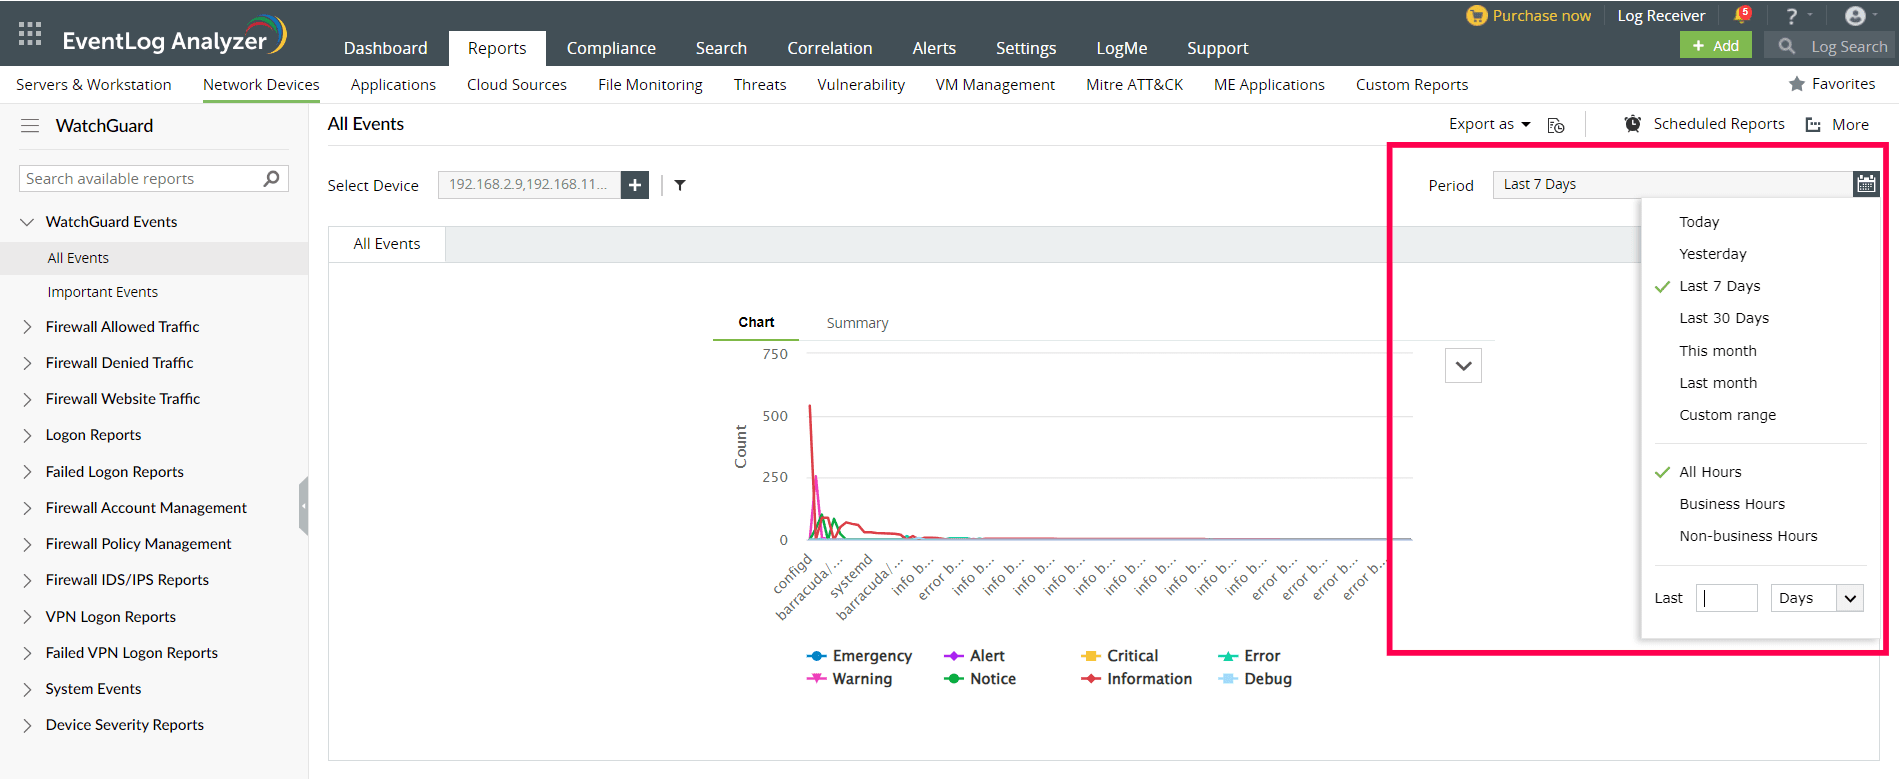
Task: Open the user account avatar icon
Action: pyautogui.click(x=1855, y=16)
